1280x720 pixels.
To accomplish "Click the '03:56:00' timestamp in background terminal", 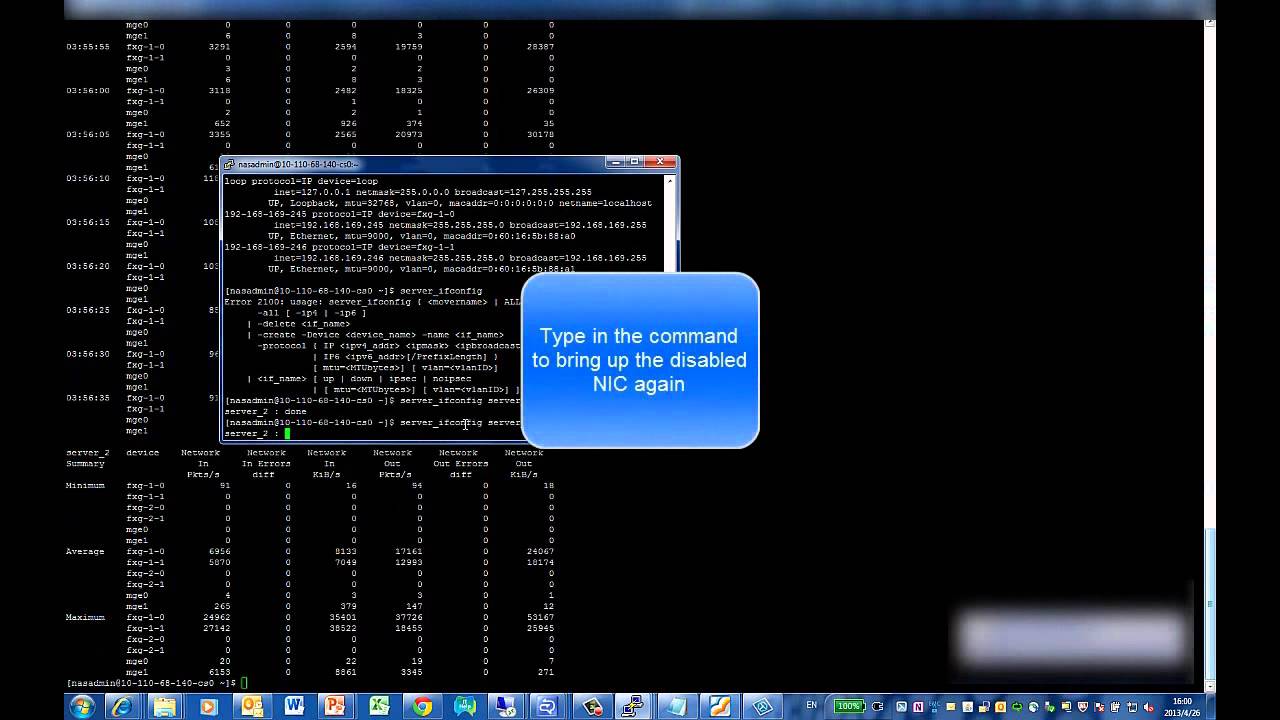I will point(88,91).
